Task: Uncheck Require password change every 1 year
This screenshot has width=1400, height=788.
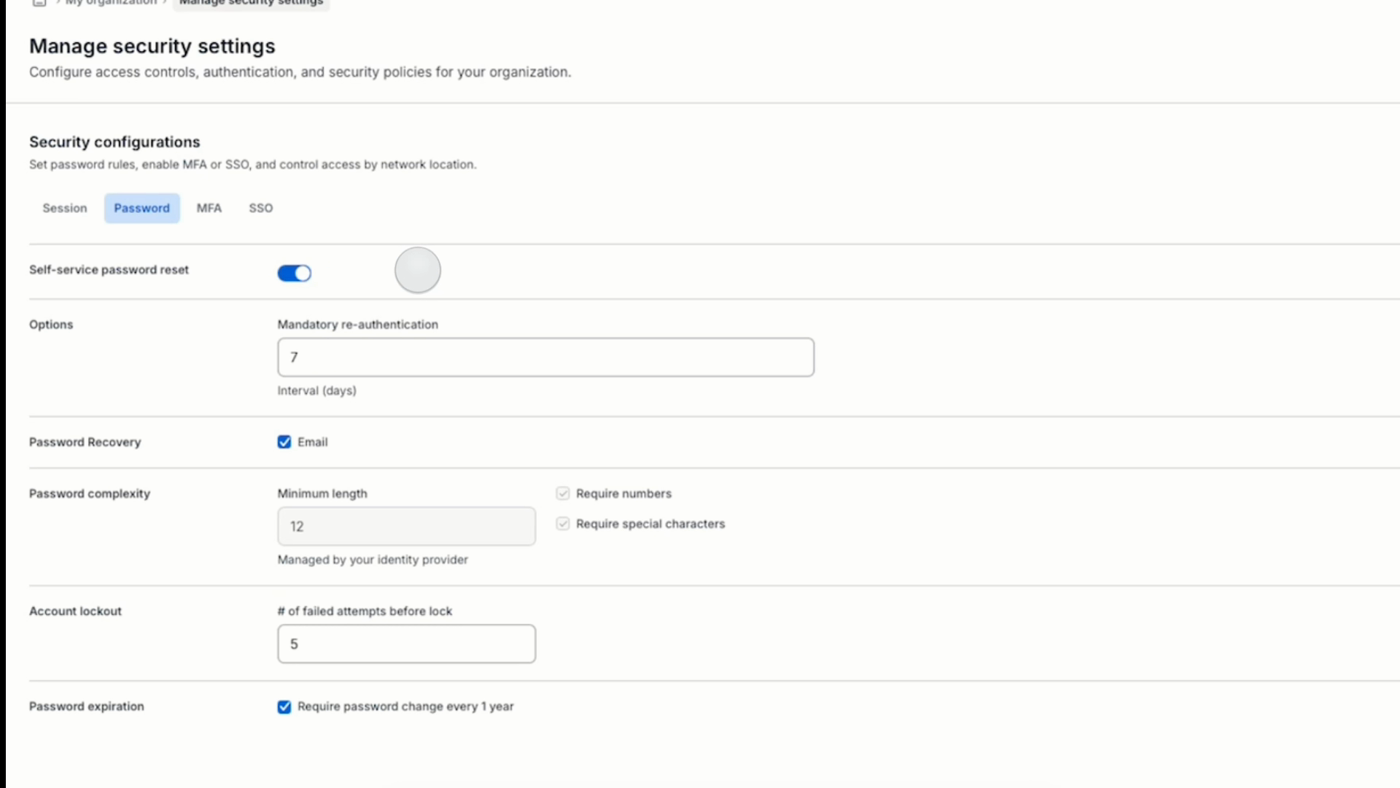Action: (x=284, y=707)
